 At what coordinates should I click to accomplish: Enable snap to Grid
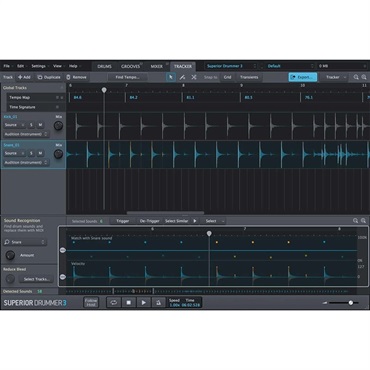pos(227,77)
